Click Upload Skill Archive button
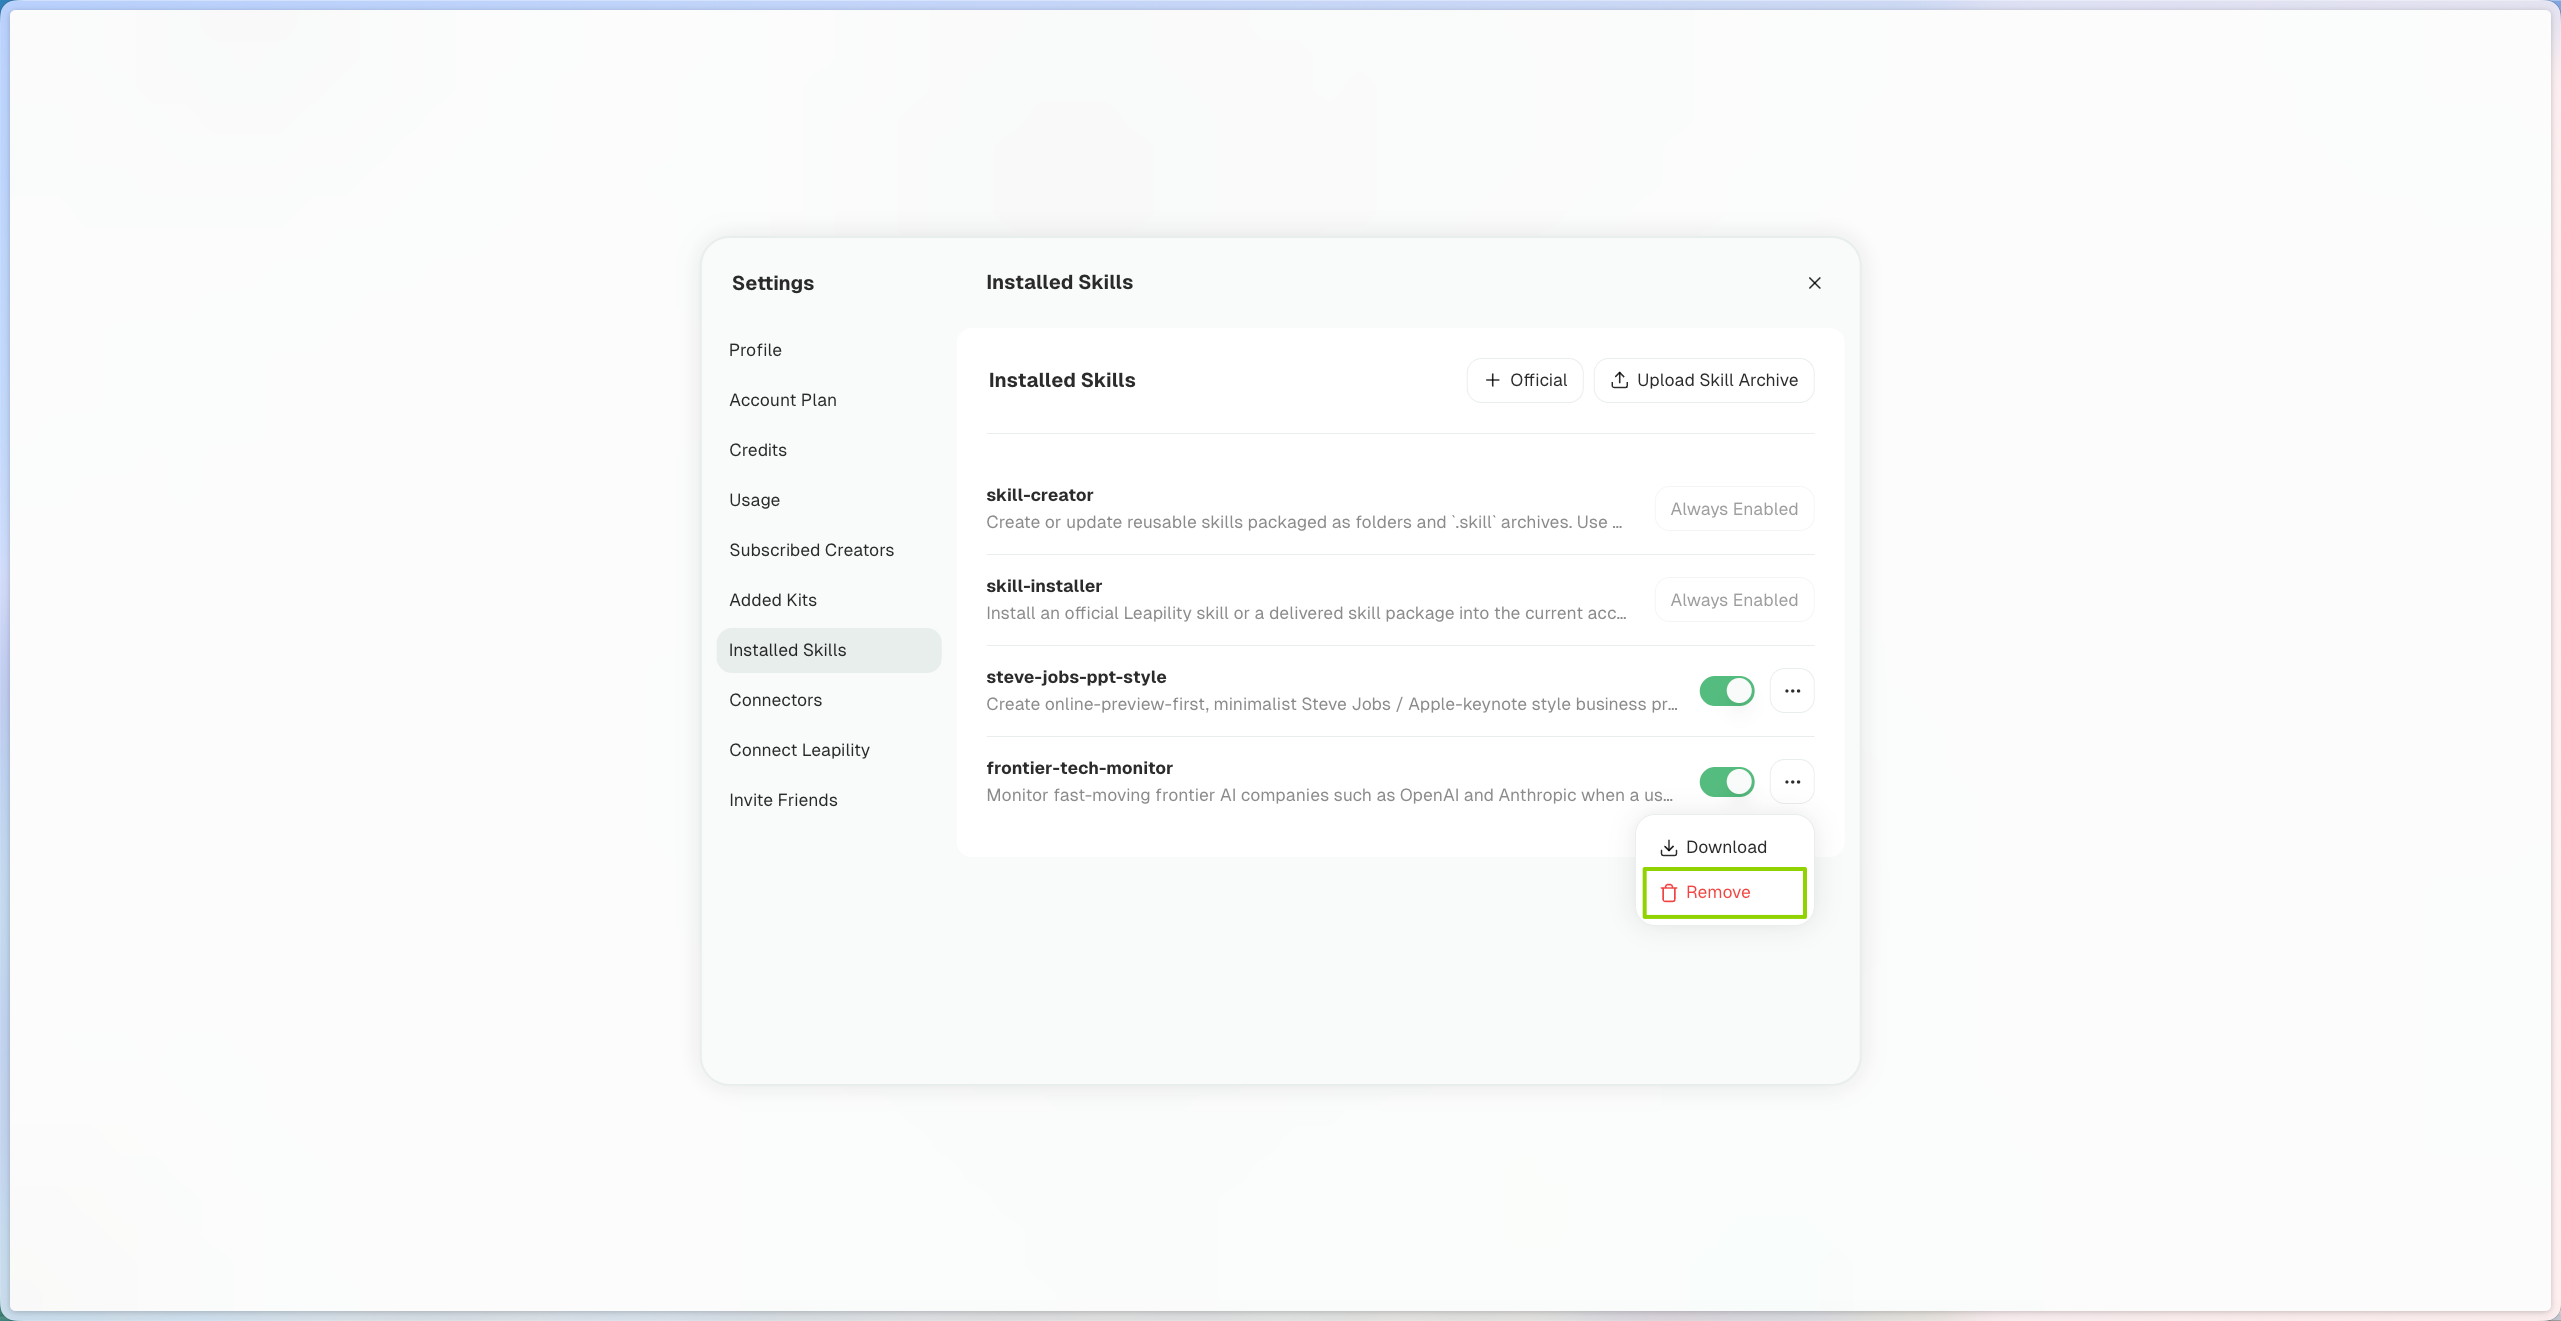The width and height of the screenshot is (2561, 1321). (x=1704, y=380)
